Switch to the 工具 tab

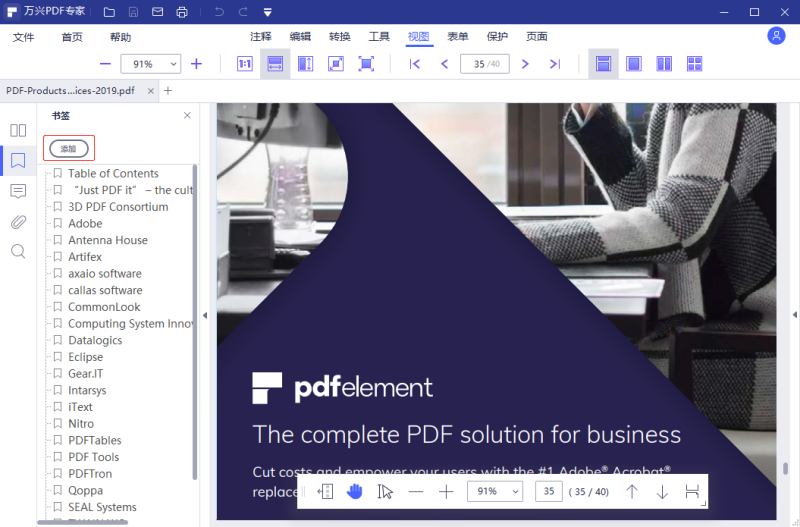[379, 36]
